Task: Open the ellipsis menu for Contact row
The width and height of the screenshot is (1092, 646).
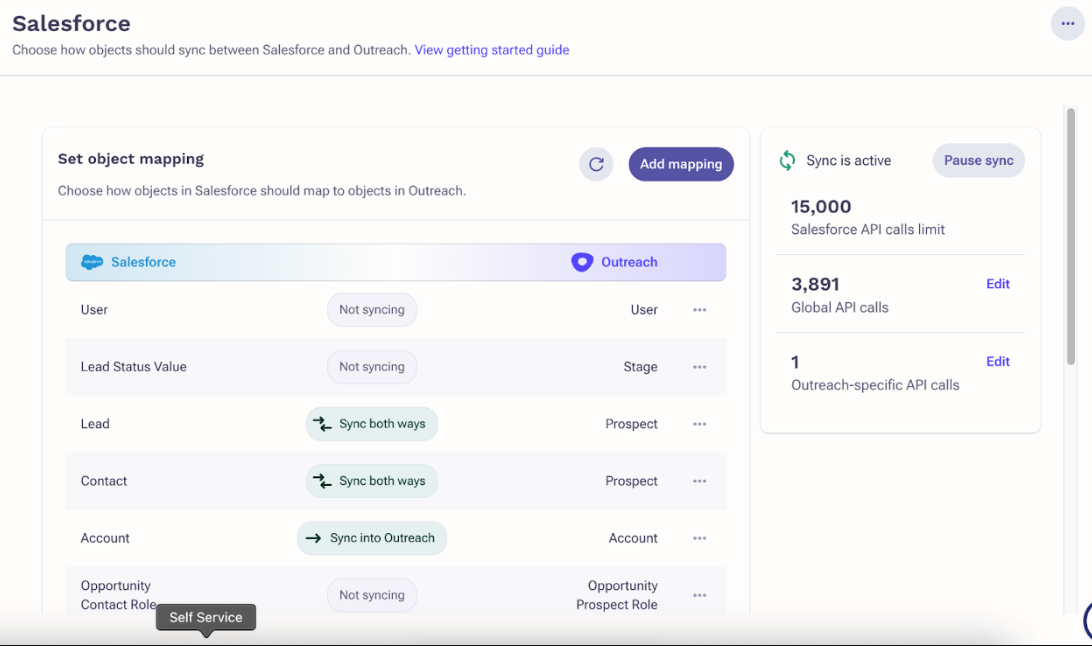Action: click(x=699, y=481)
